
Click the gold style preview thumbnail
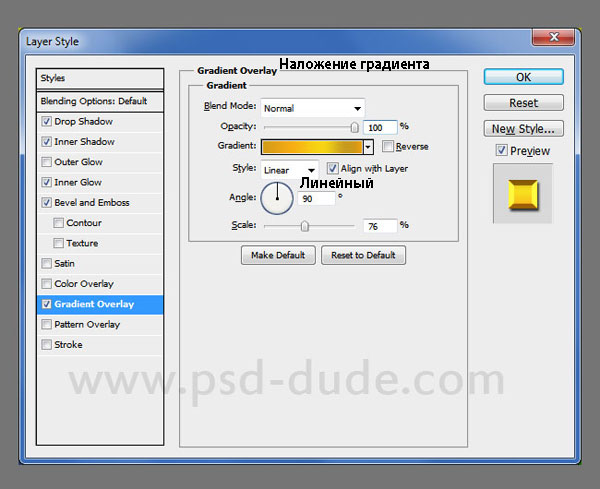click(x=523, y=194)
